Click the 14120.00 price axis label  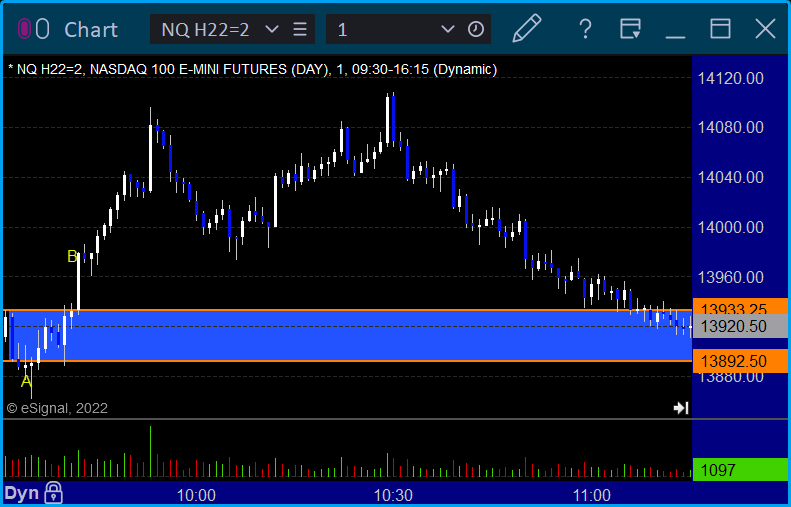coord(730,78)
